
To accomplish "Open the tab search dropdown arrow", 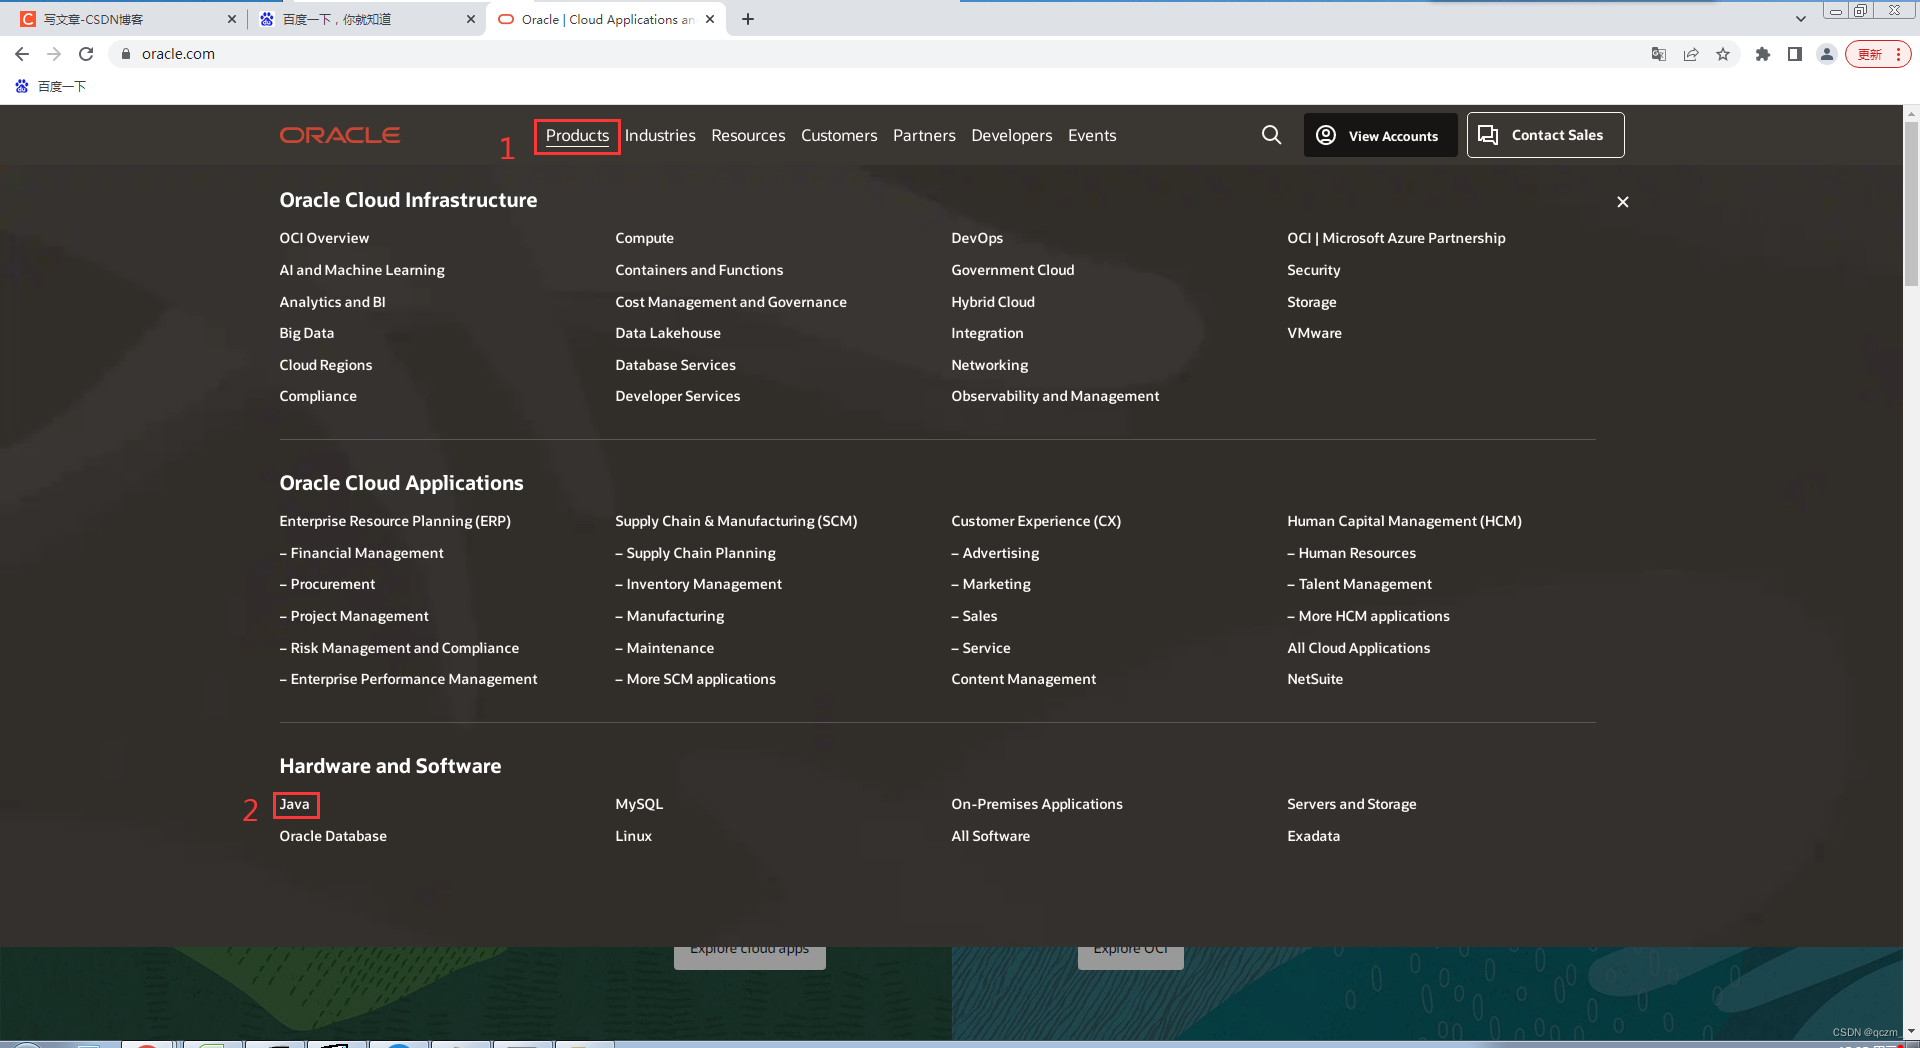I will 1801,19.
